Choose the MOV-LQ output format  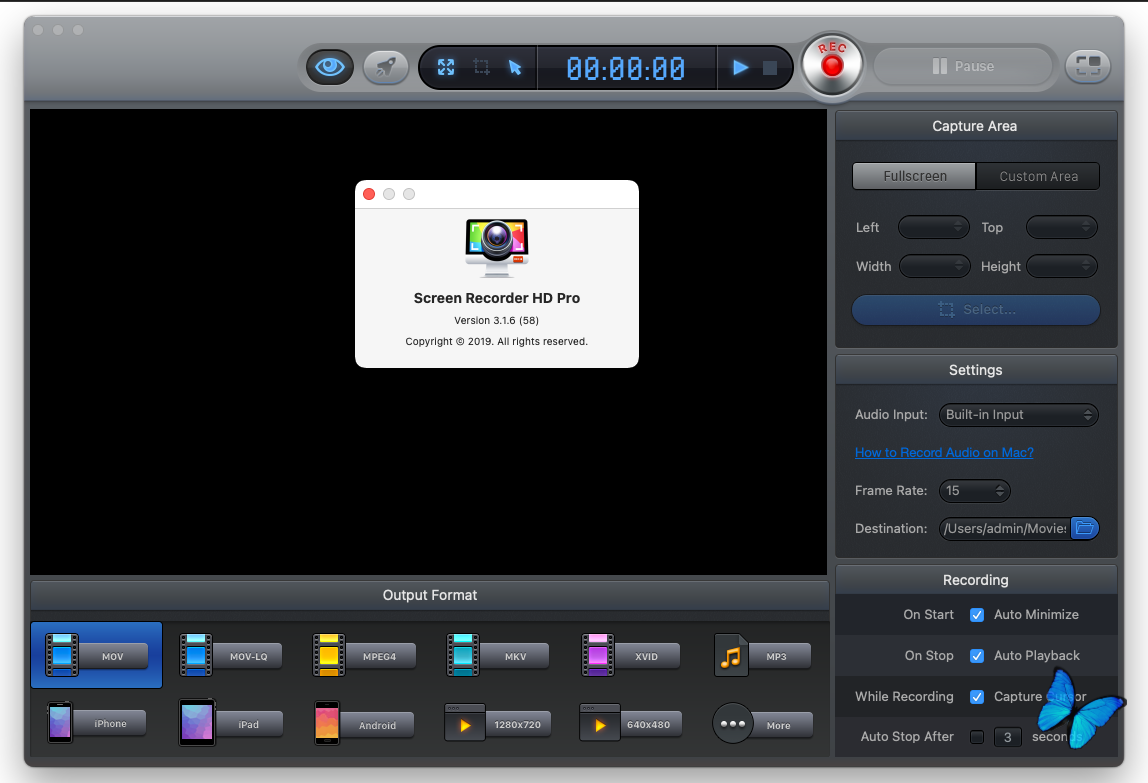(x=231, y=655)
